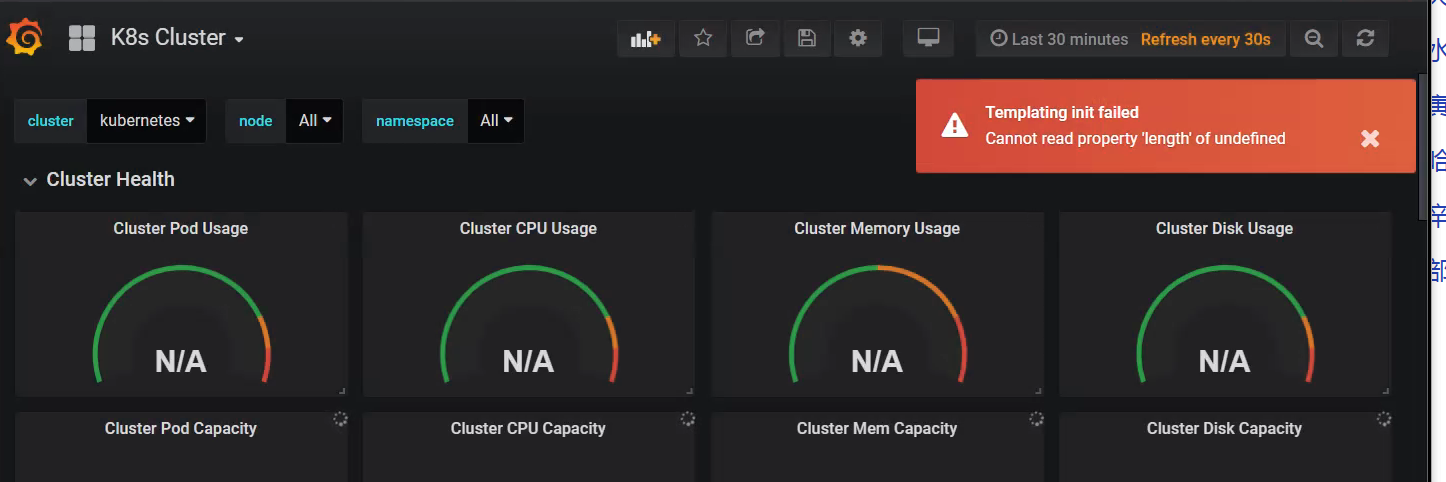Click the Grafana logo icon
The image size is (1446, 482).
pos(24,39)
